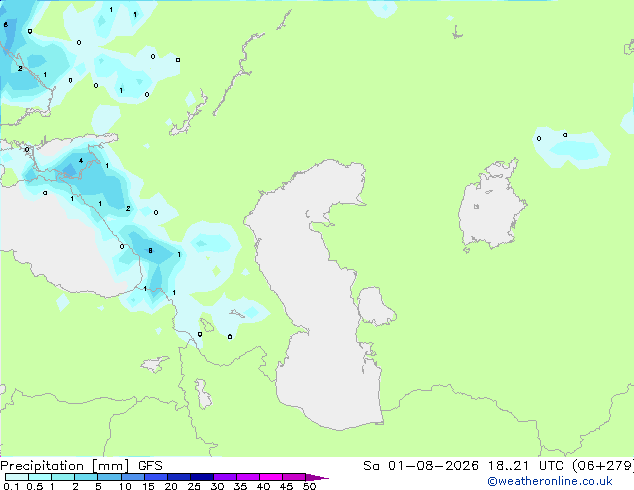Click the 'Sa 01-08-2026 18..21 UTC' timestamp

coord(465,466)
